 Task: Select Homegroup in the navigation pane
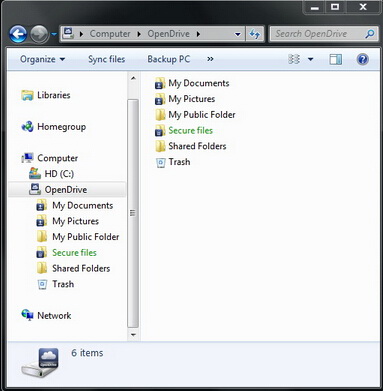(61, 127)
